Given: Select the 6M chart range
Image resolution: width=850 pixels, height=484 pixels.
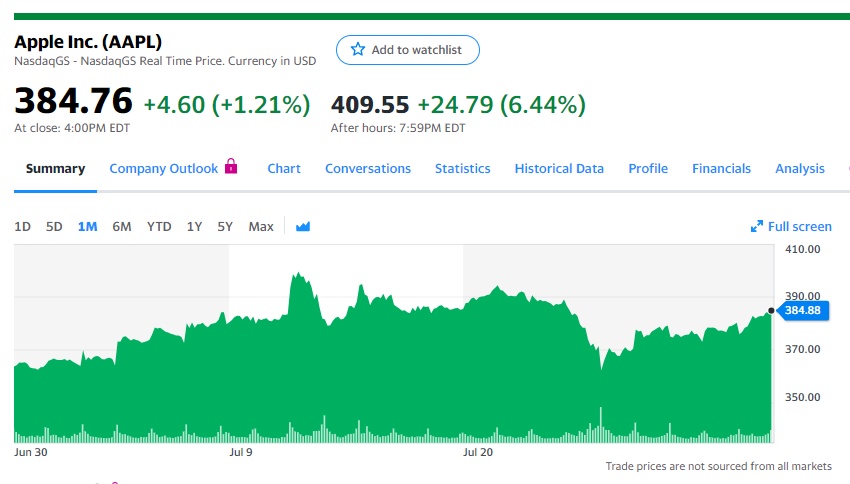Looking at the screenshot, I should tap(122, 227).
